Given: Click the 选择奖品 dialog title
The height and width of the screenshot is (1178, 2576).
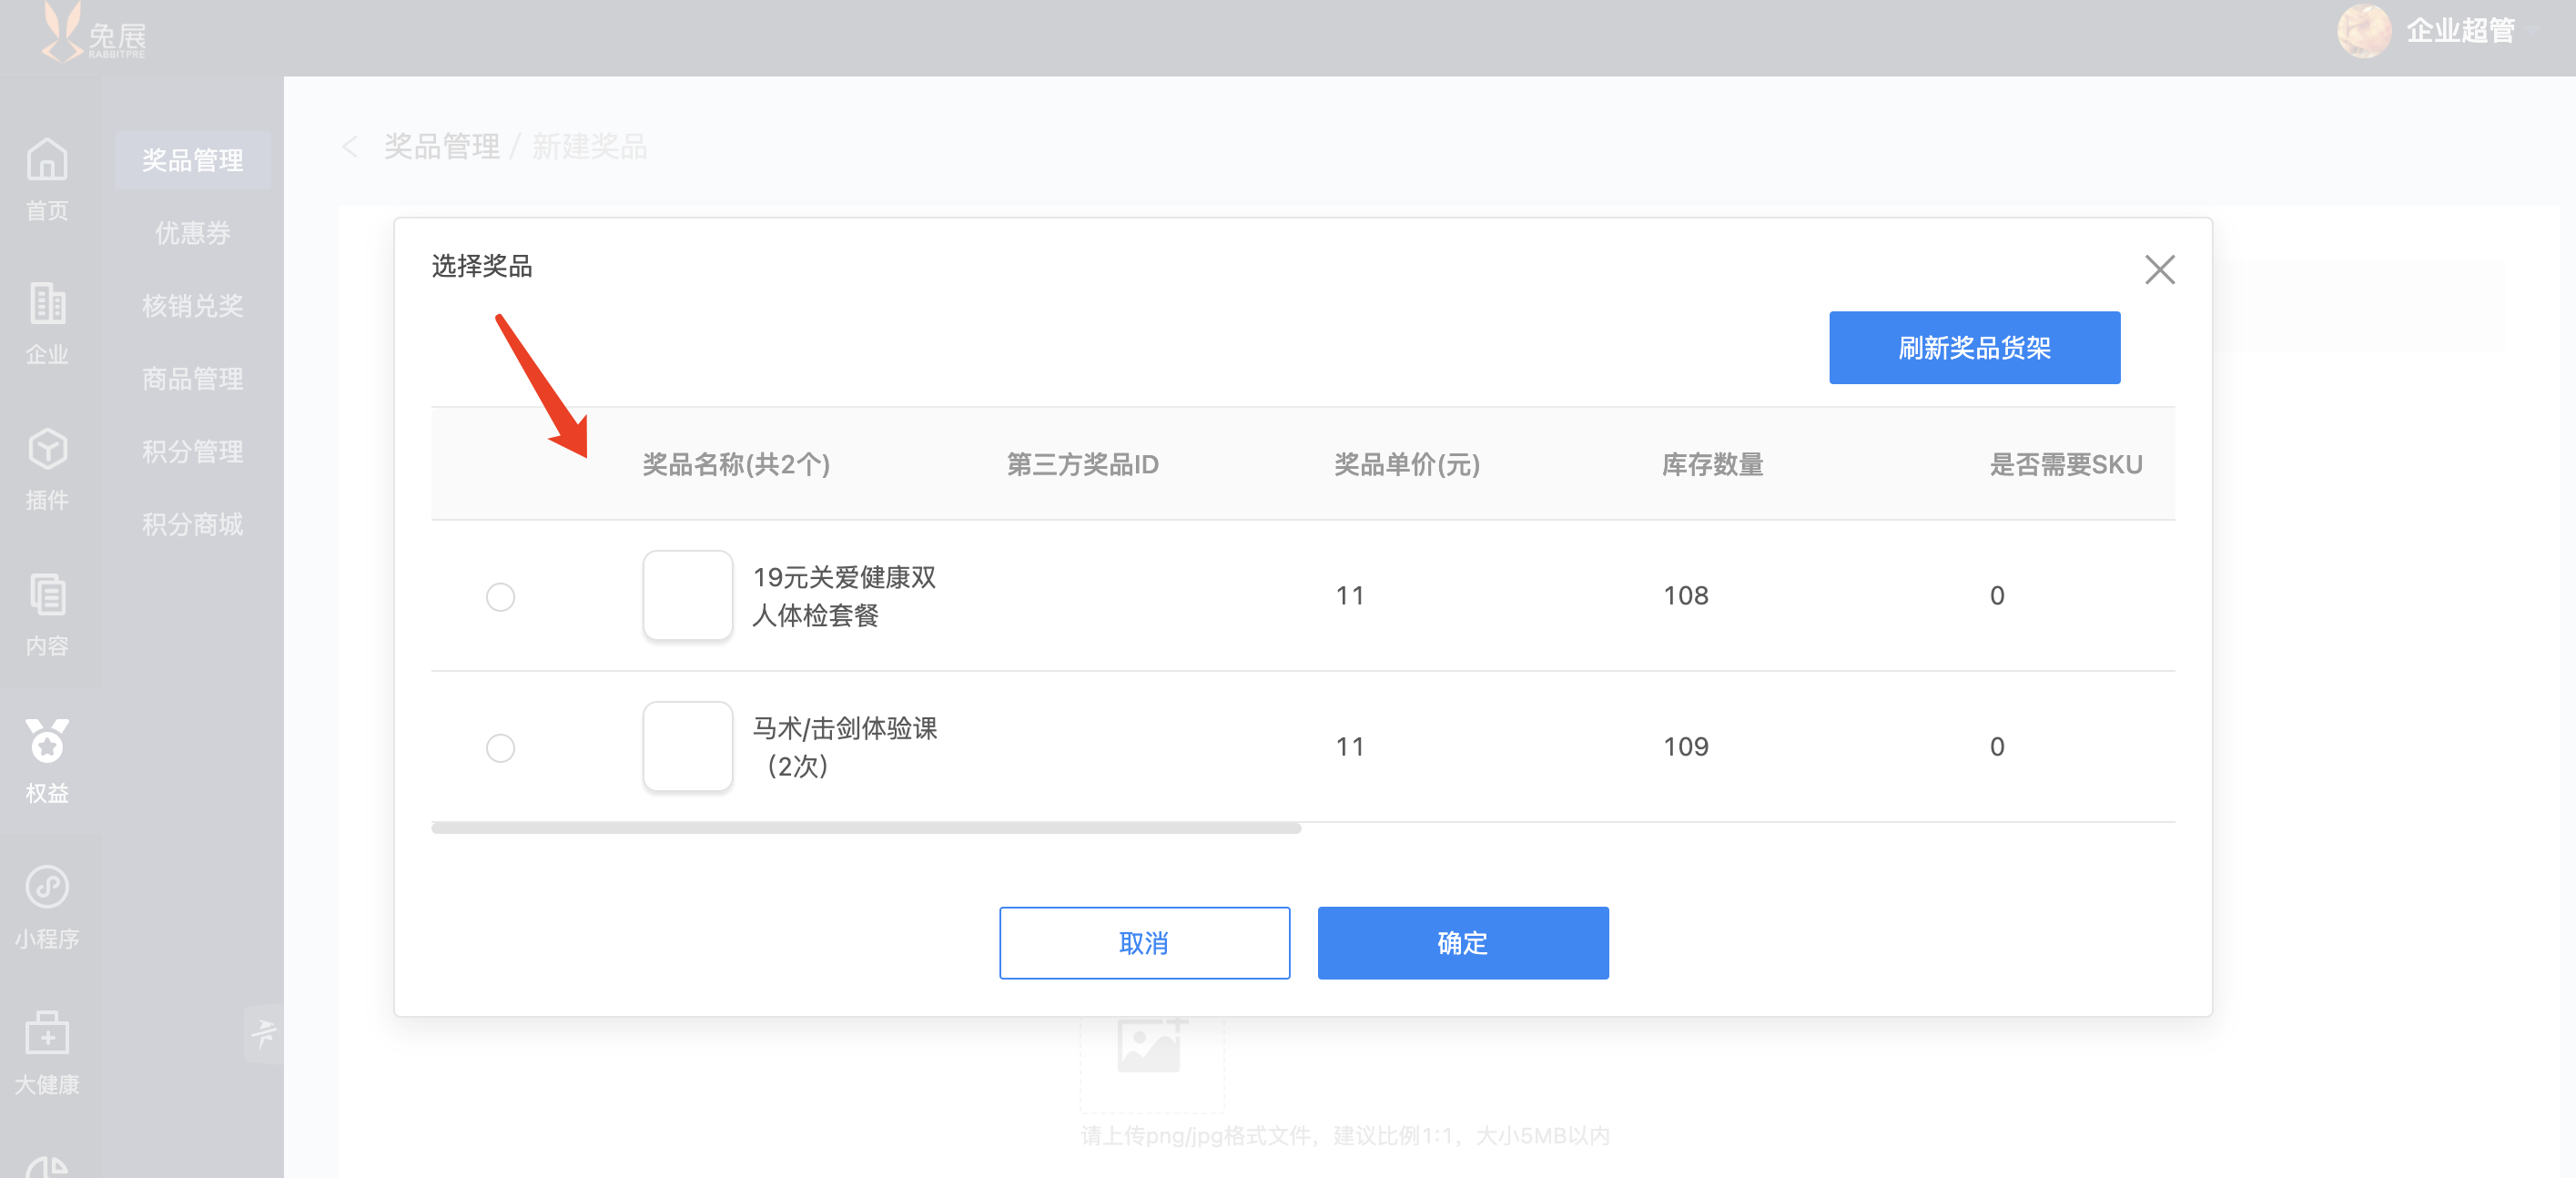Looking at the screenshot, I should click(x=481, y=266).
